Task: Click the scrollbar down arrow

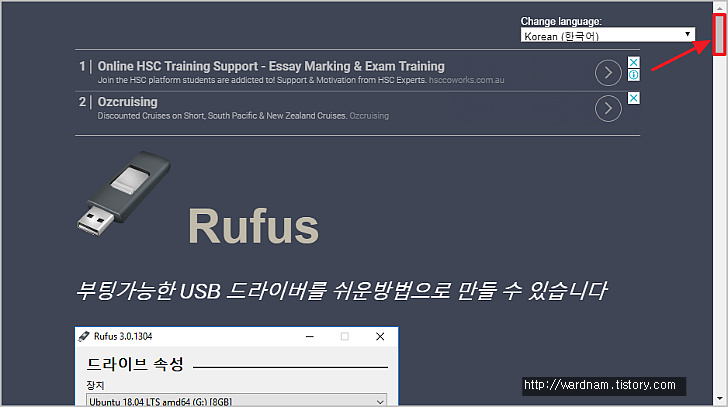Action: pyautogui.click(x=720, y=399)
